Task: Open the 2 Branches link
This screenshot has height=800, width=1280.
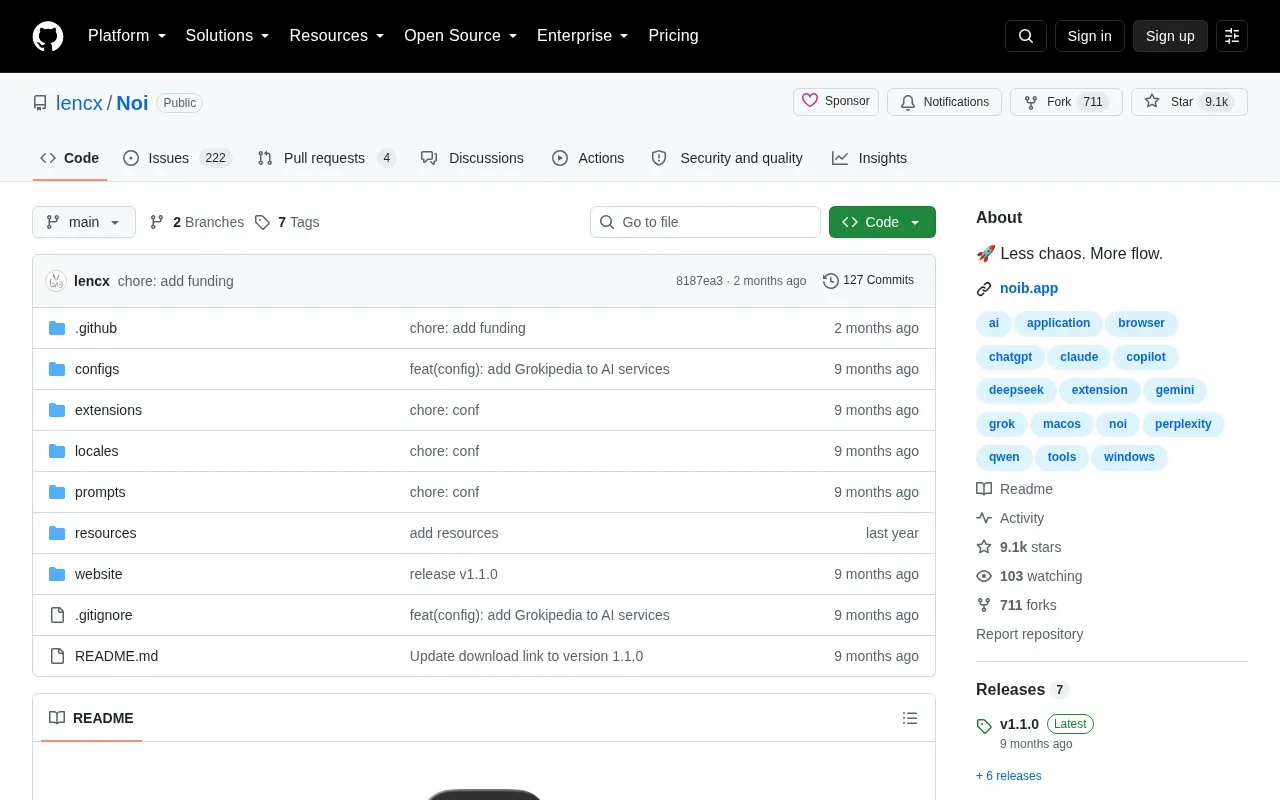Action: pos(197,222)
